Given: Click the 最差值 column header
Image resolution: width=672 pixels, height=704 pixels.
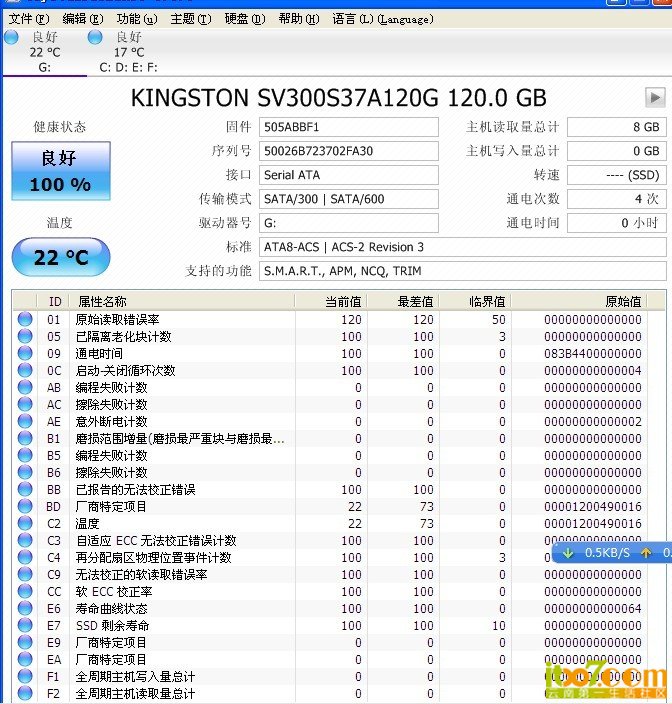Looking at the screenshot, I should click(403, 301).
